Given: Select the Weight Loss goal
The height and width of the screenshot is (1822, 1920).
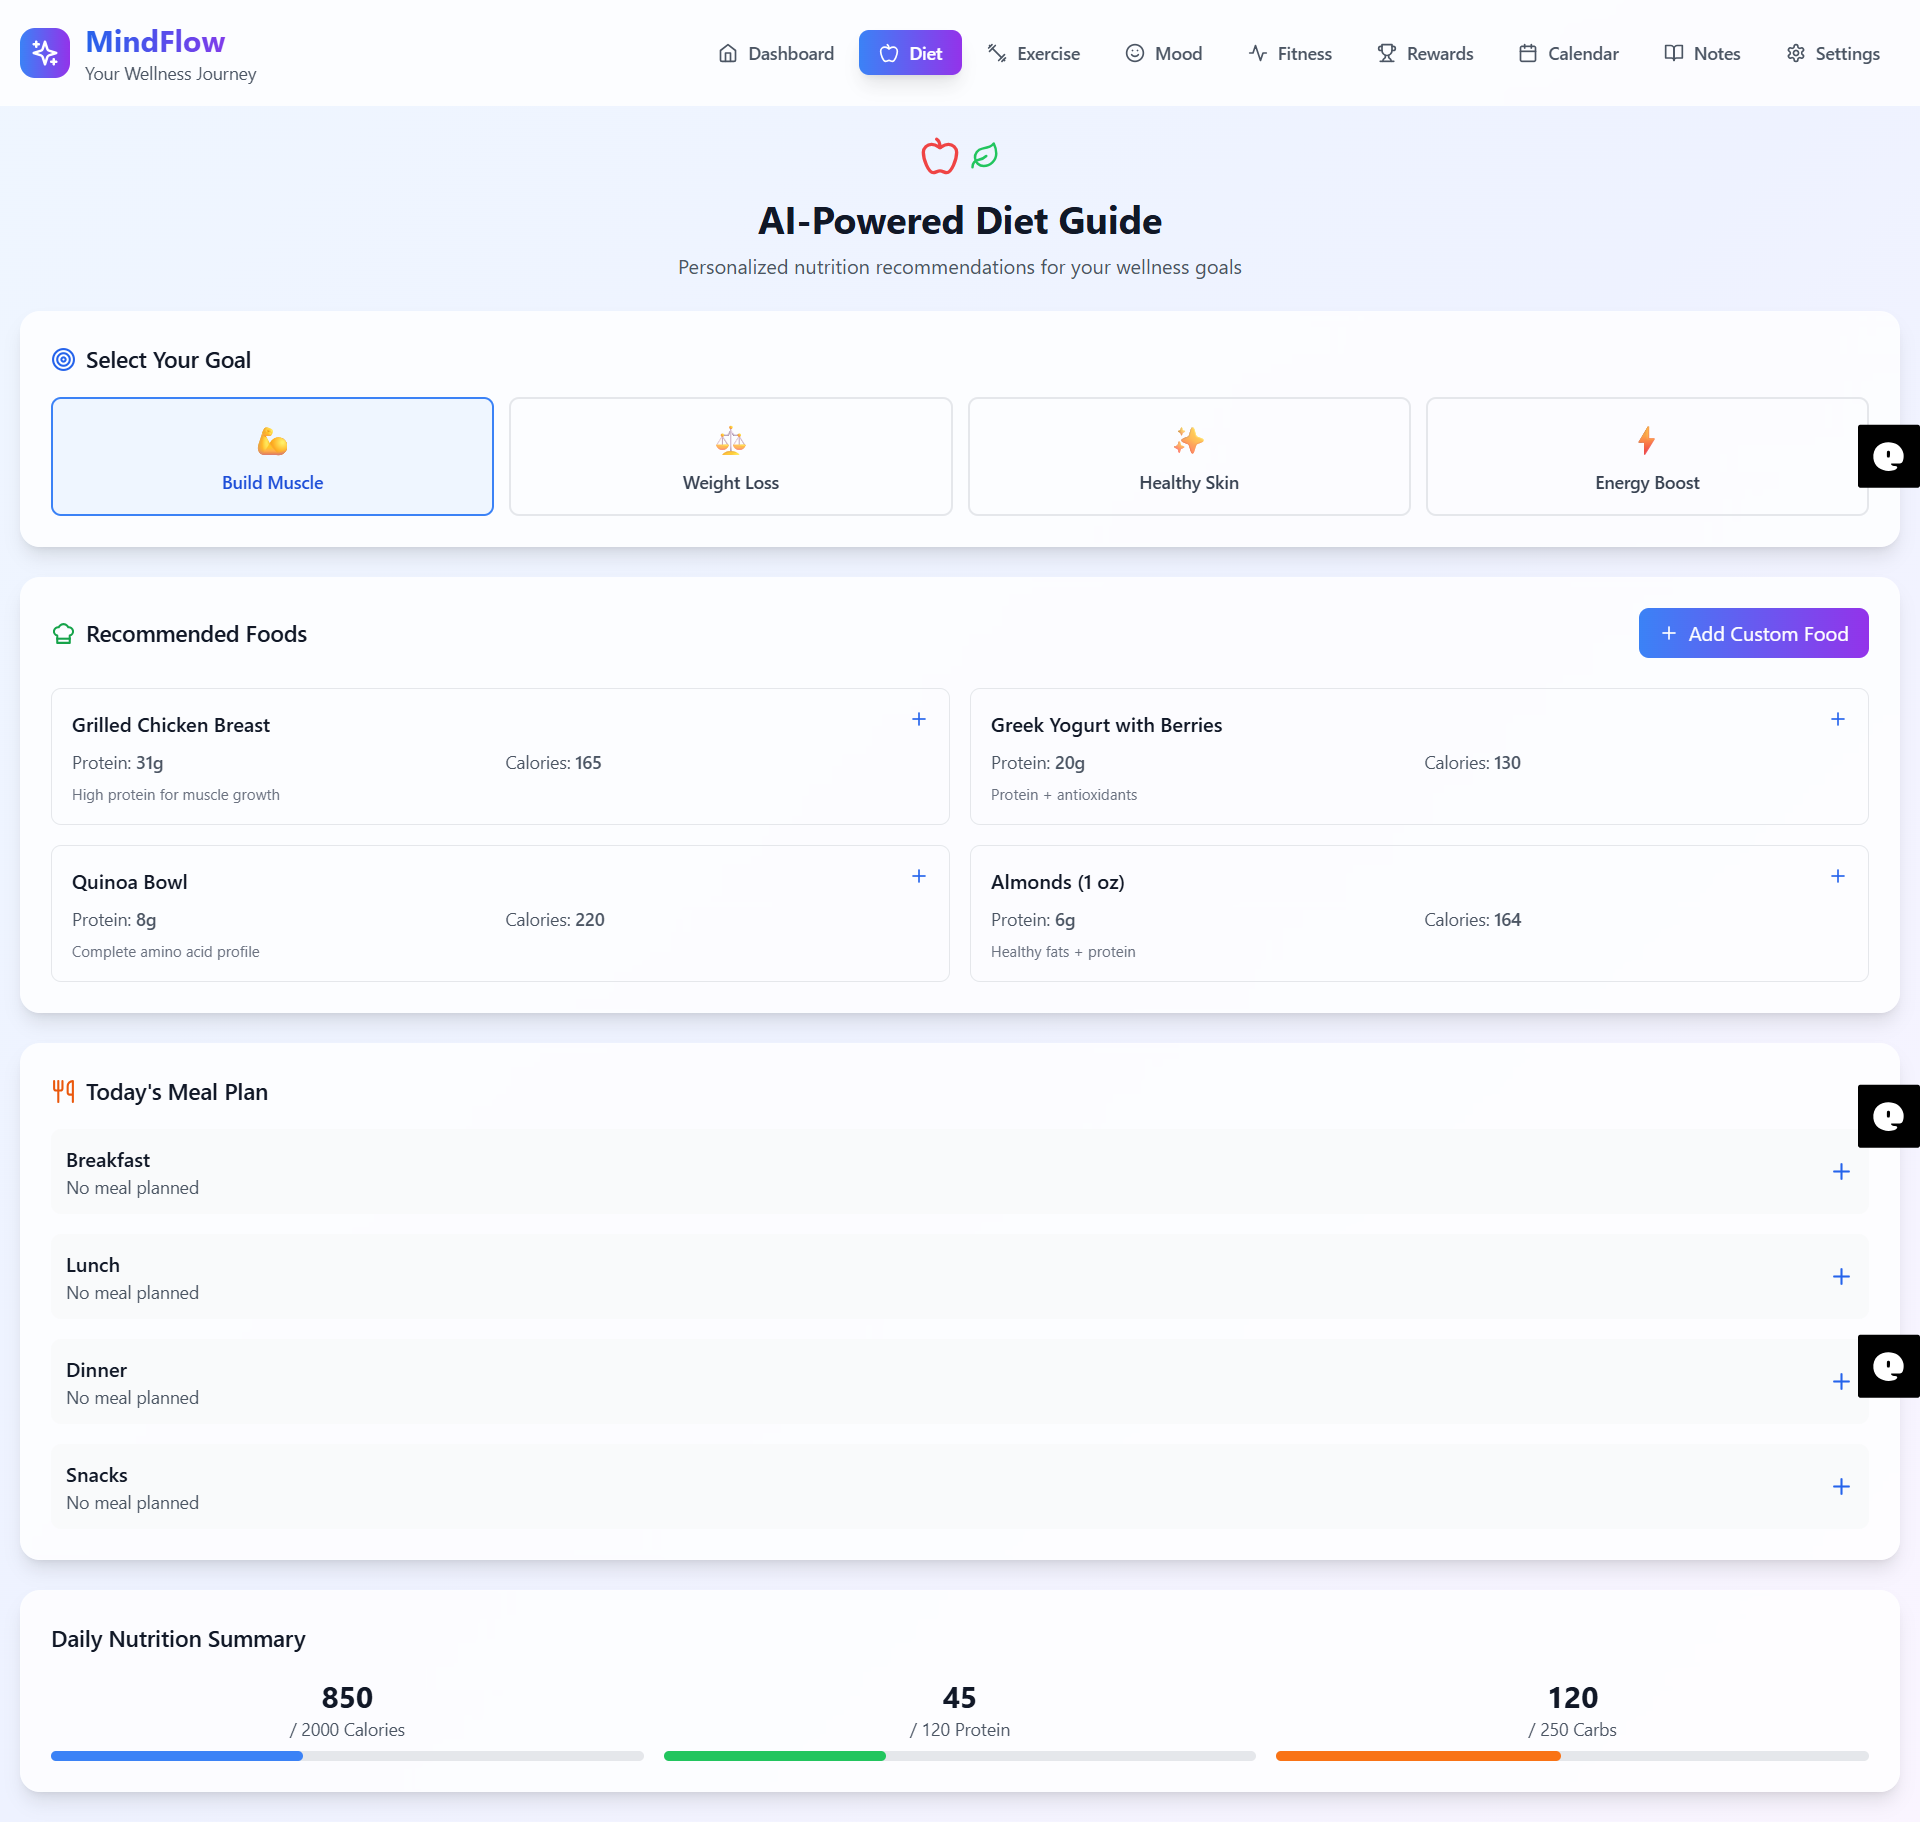Looking at the screenshot, I should pyautogui.click(x=730, y=457).
